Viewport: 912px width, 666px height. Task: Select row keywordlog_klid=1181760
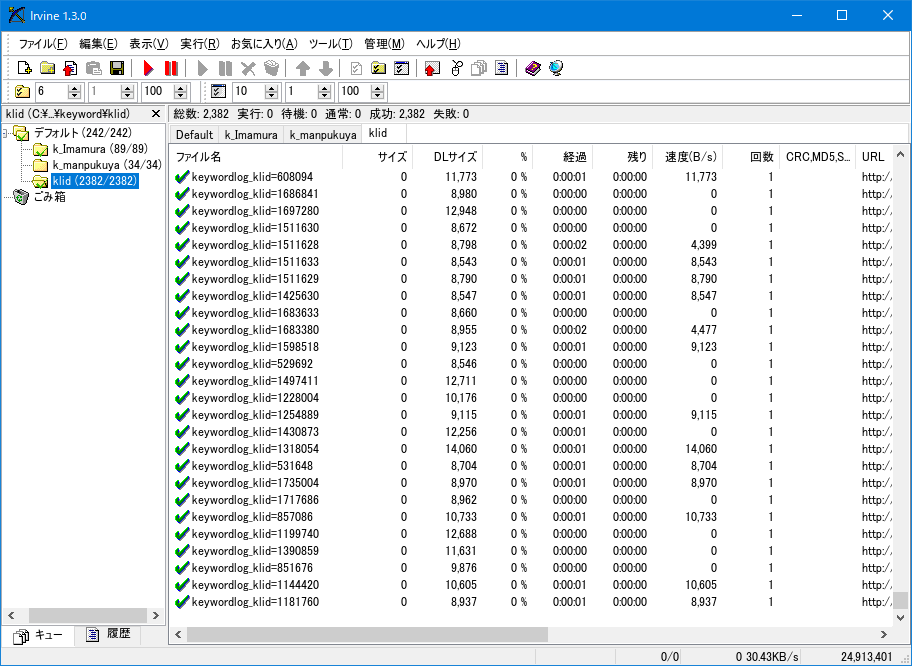coord(532,602)
